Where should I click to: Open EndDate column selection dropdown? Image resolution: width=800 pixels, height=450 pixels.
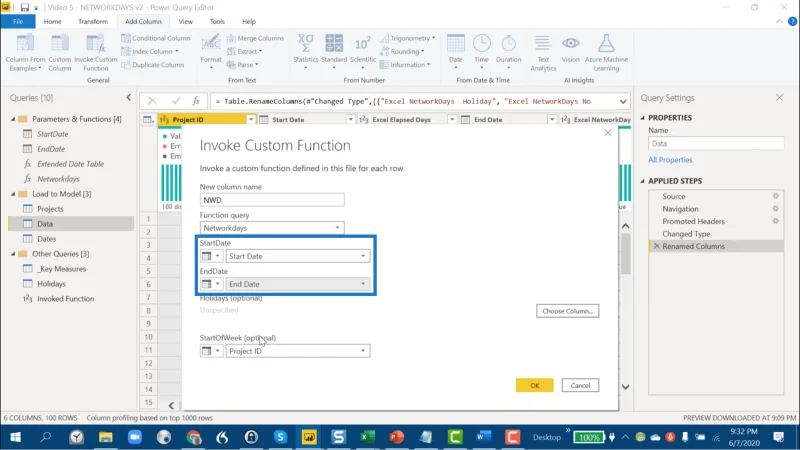pos(298,284)
